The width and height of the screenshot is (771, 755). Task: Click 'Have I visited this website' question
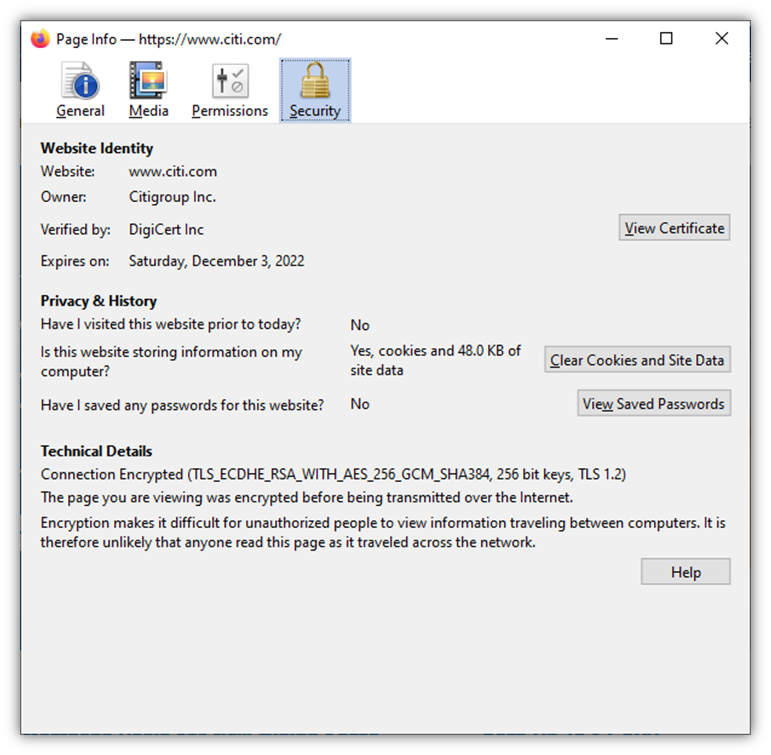tap(171, 324)
